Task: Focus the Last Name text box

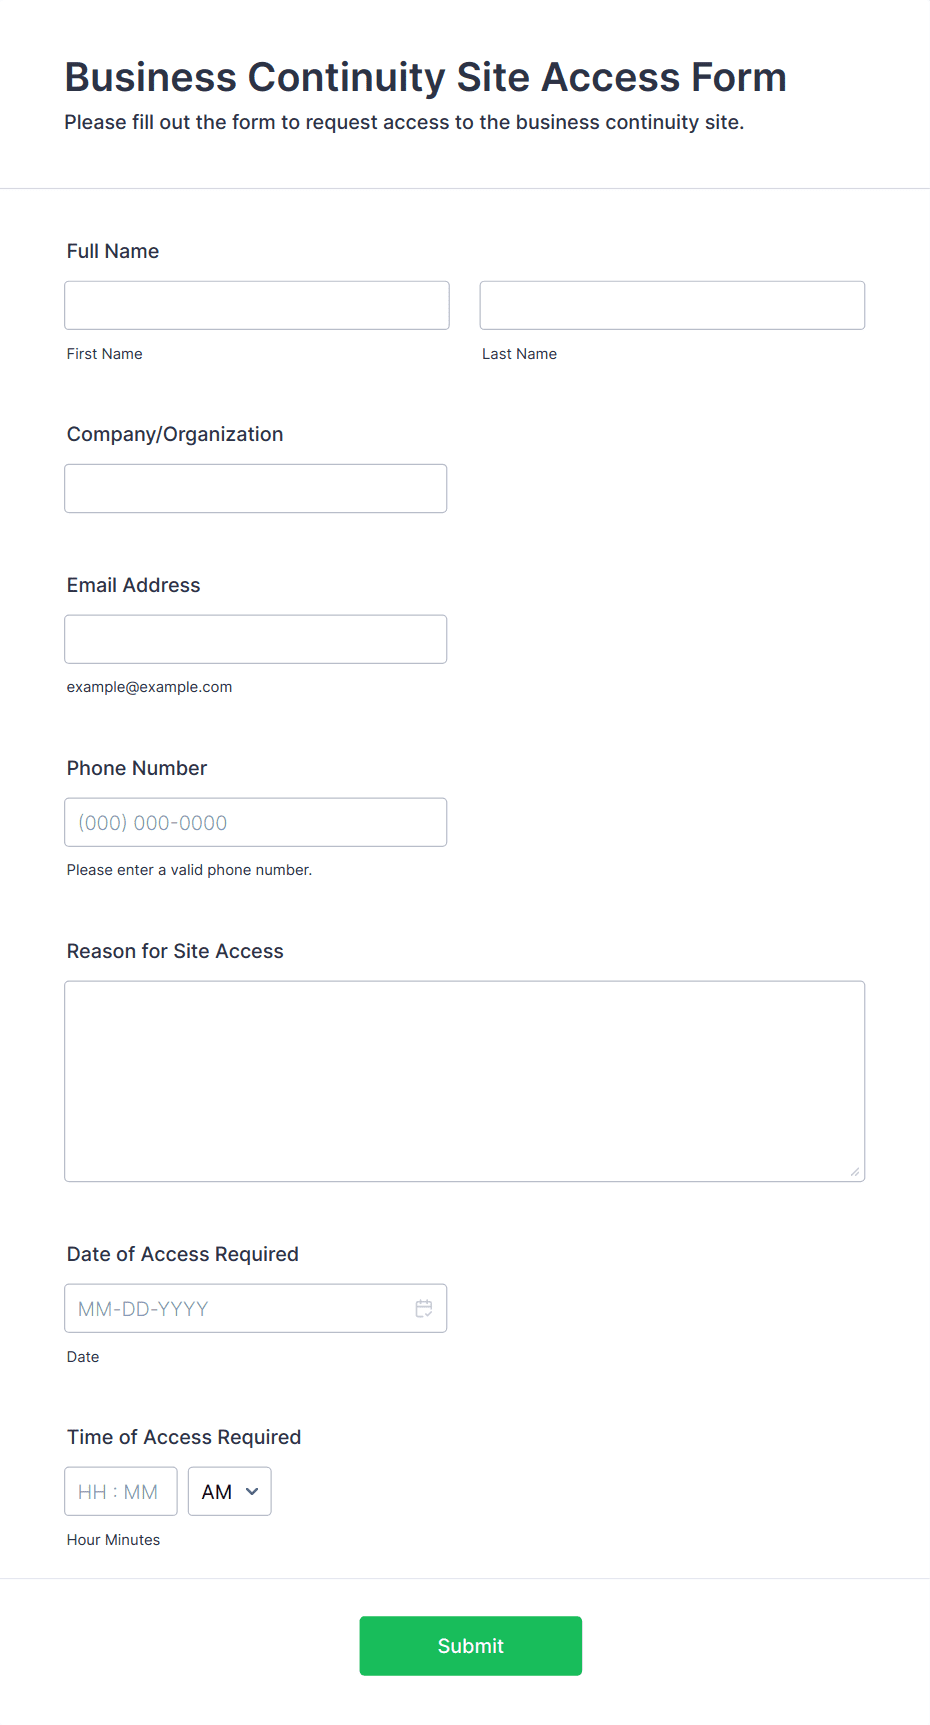Action: [x=672, y=305]
